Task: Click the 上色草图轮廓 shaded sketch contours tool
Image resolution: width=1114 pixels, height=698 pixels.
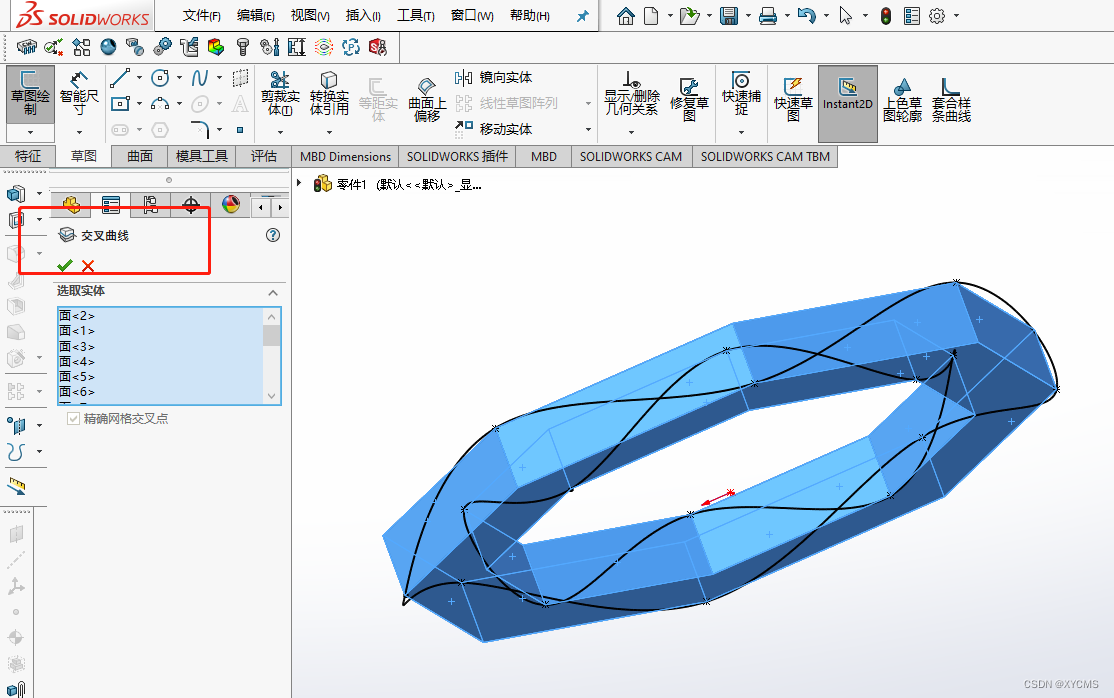Action: point(902,100)
